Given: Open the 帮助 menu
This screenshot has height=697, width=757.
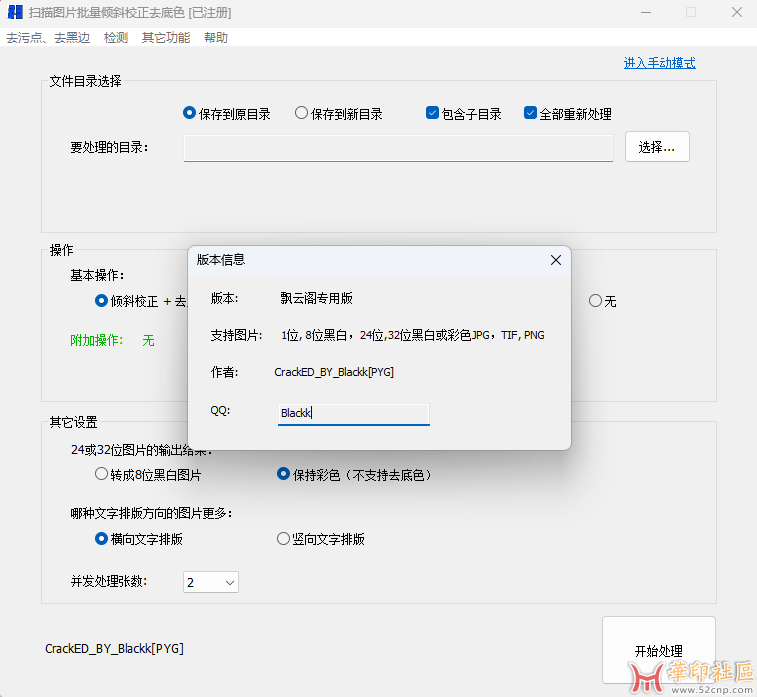Looking at the screenshot, I should click(x=215, y=38).
